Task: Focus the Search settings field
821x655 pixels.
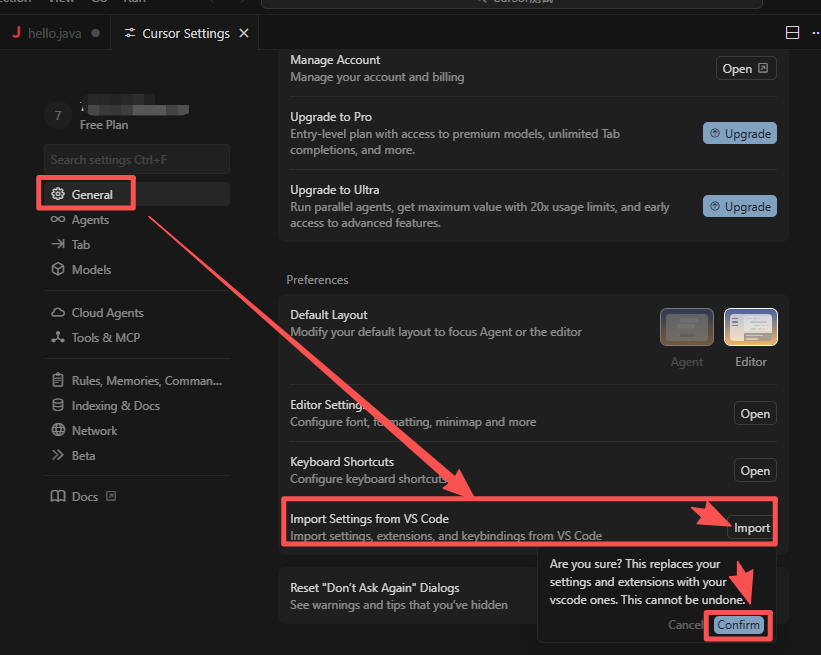Action: pos(137,159)
